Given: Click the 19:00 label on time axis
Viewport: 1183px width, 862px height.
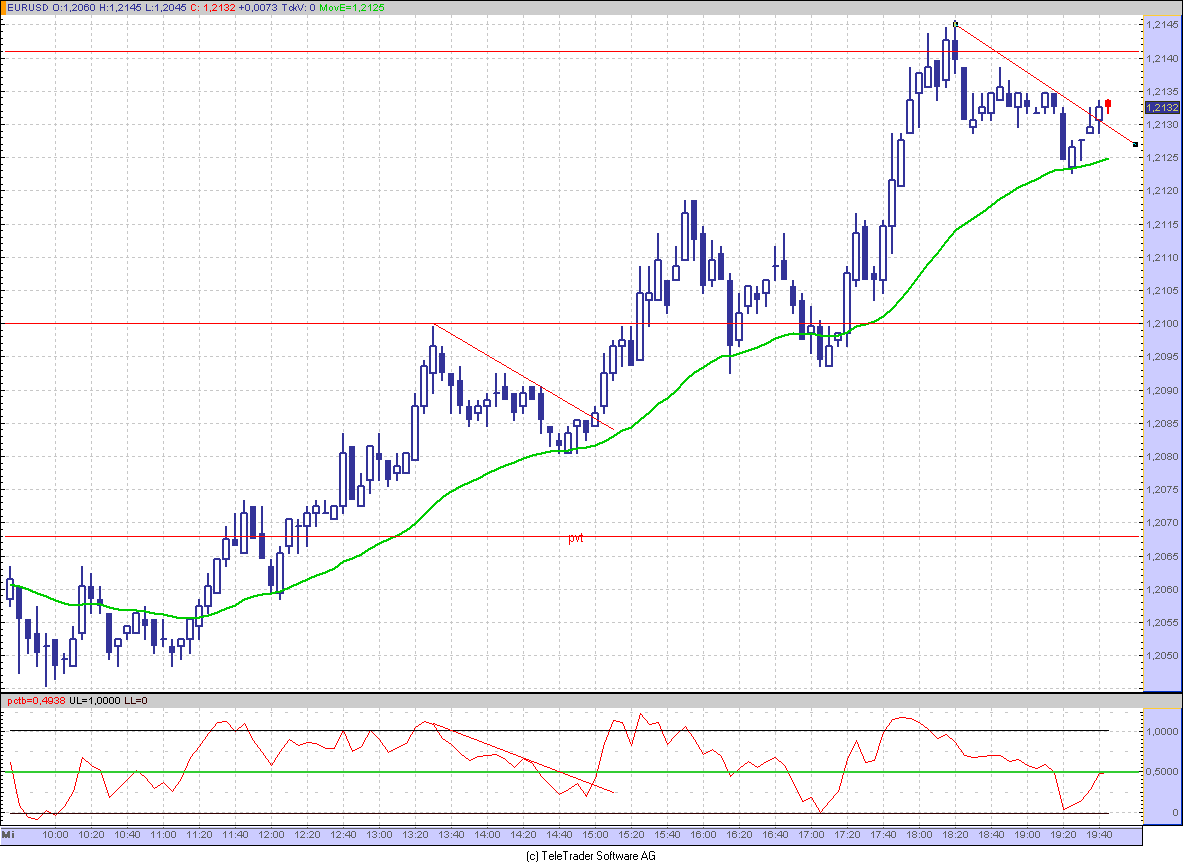Looking at the screenshot, I should tap(1028, 835).
